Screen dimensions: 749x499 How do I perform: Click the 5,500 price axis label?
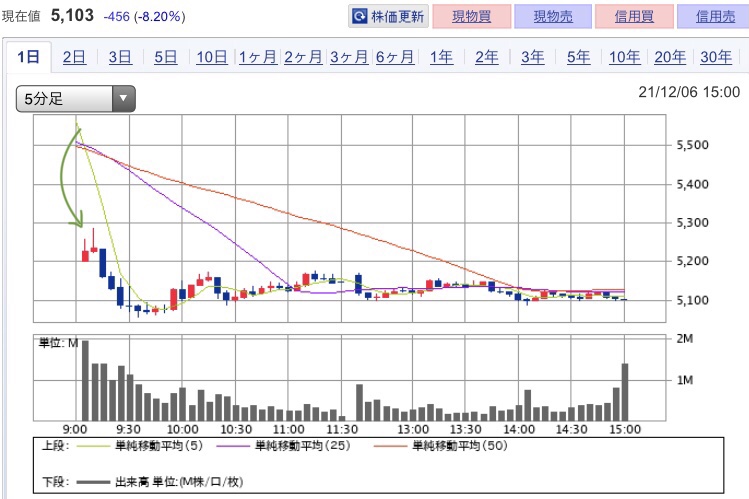[692, 145]
